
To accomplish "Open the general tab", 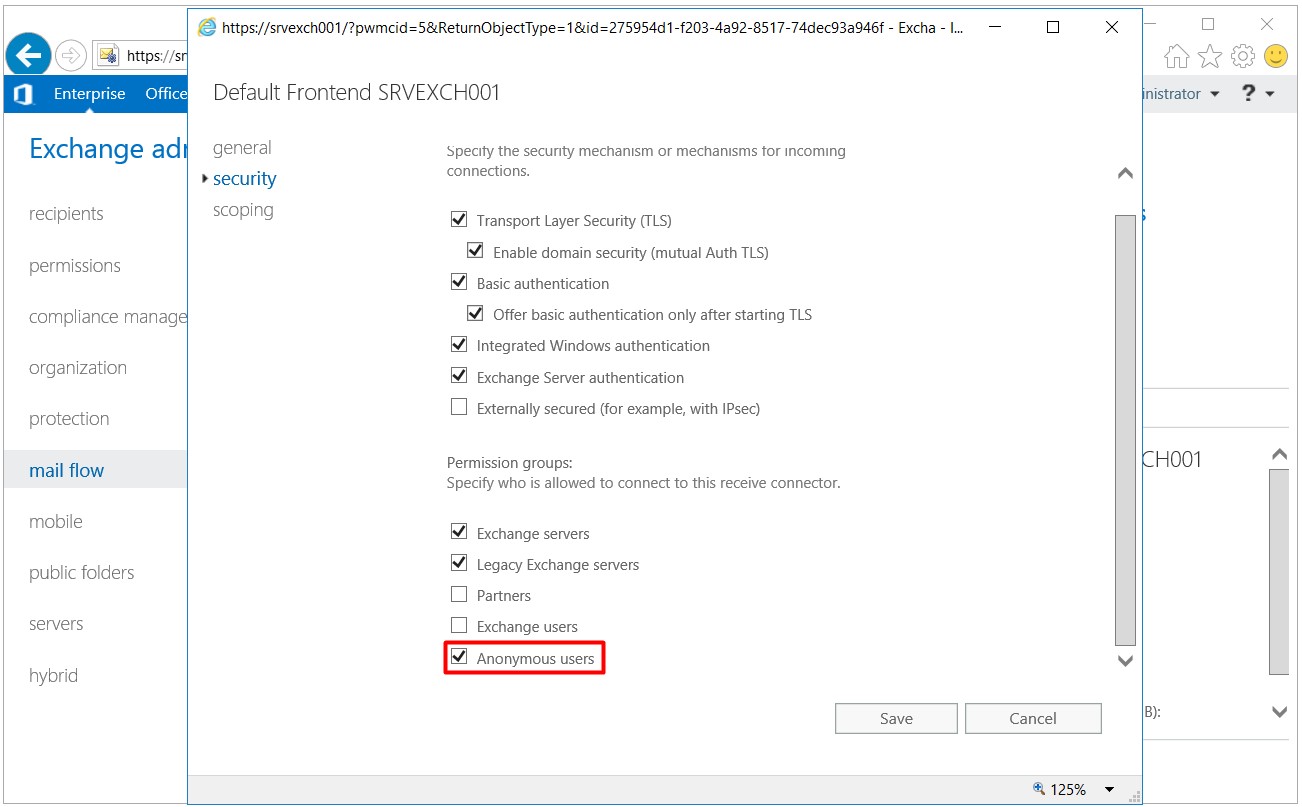I will point(242,148).
